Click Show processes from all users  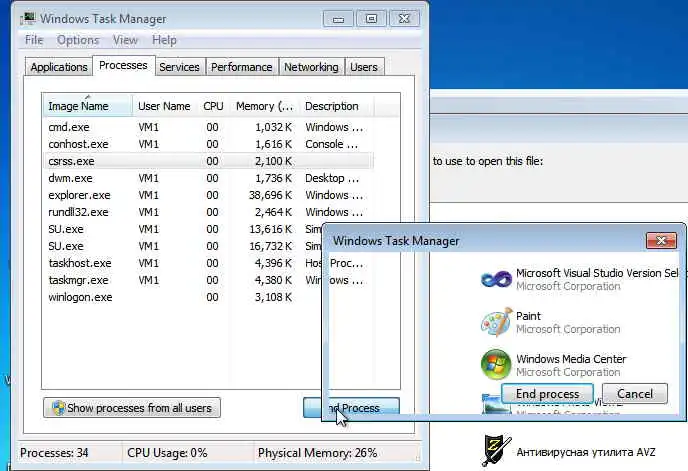click(x=132, y=408)
